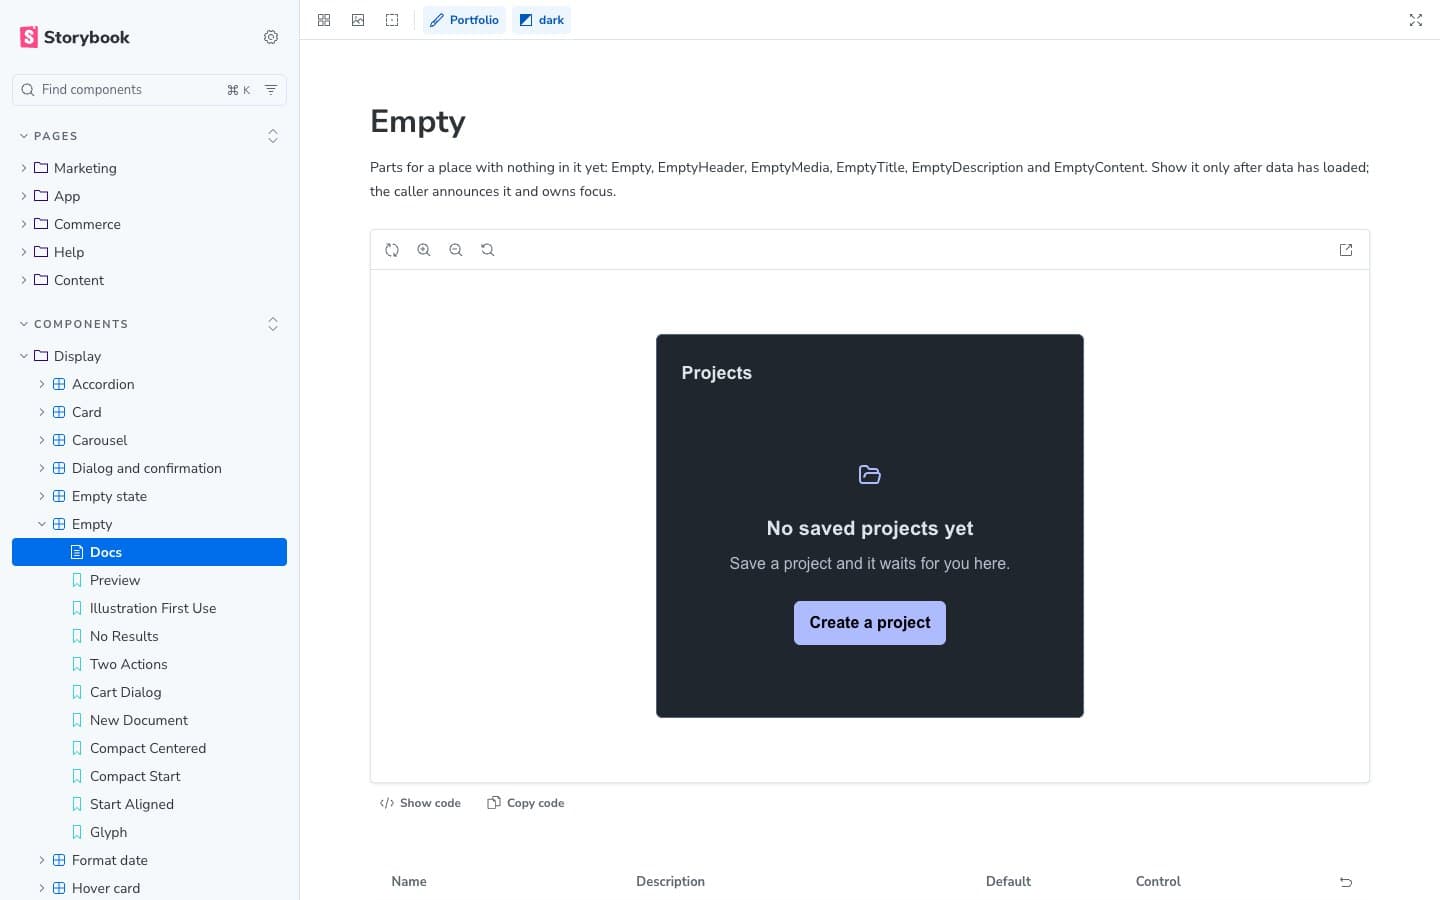Select the Start Aligned story
The image size is (1440, 900).
[149, 804]
